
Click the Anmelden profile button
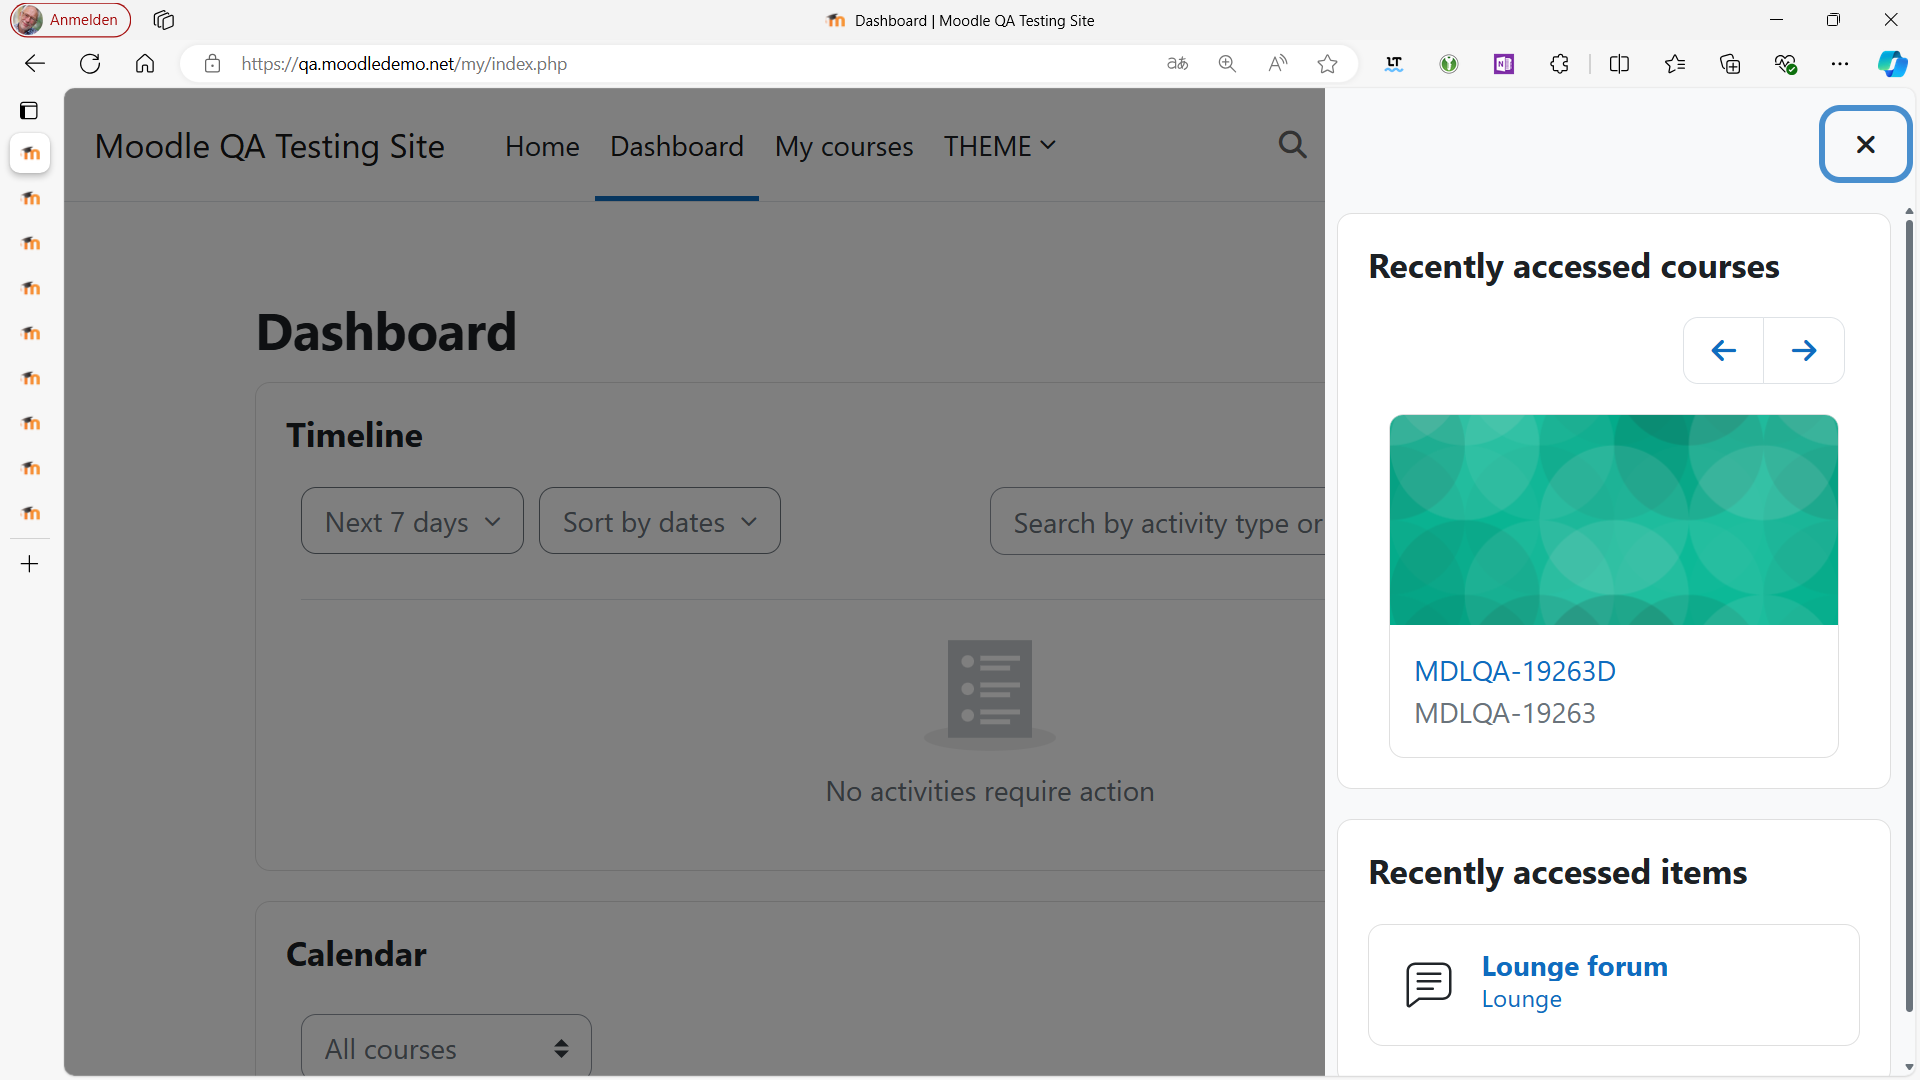(70, 20)
